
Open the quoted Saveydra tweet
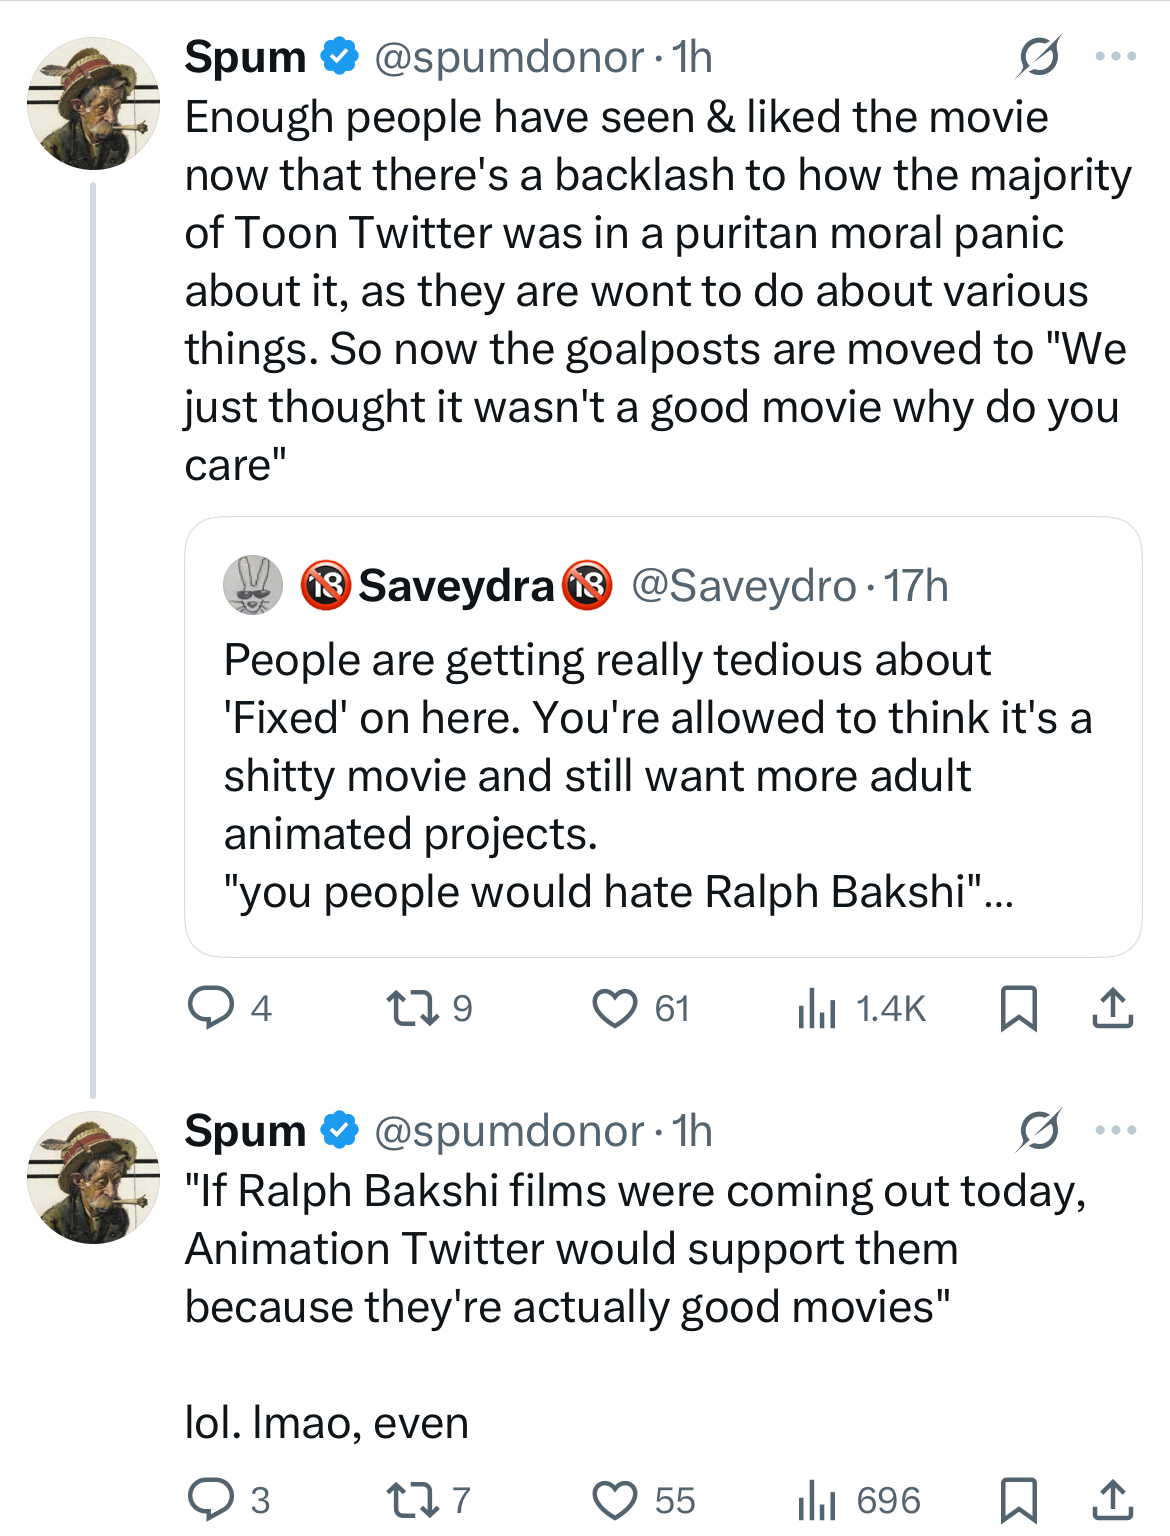pos(662,775)
